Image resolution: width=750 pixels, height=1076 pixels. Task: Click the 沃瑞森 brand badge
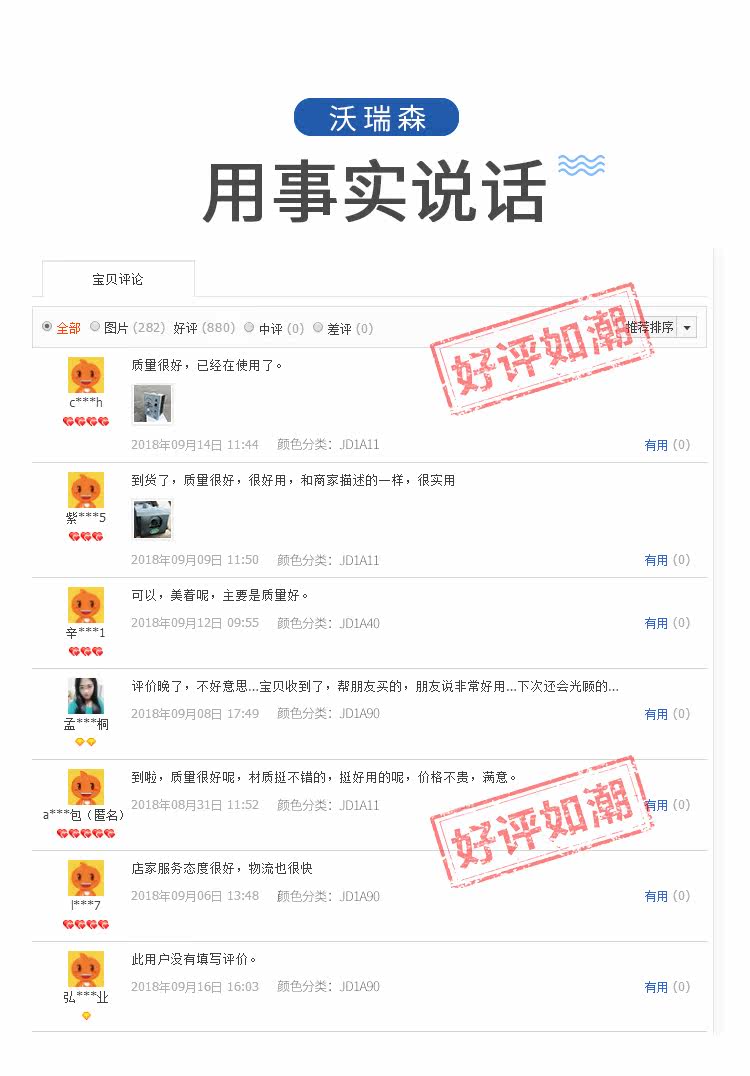tap(376, 117)
